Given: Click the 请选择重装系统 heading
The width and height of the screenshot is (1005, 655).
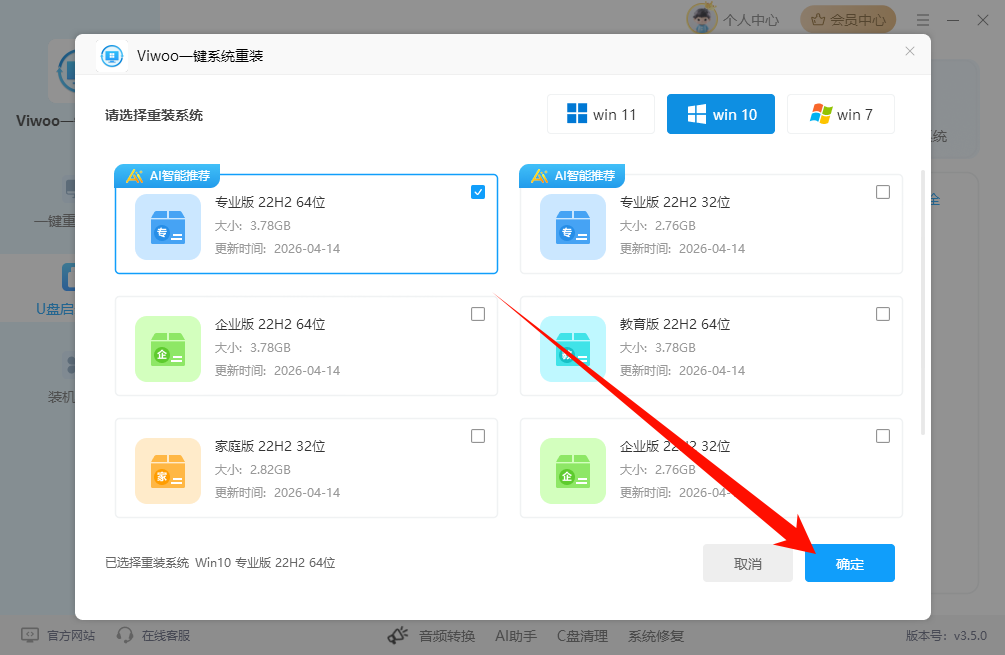Looking at the screenshot, I should tap(154, 115).
